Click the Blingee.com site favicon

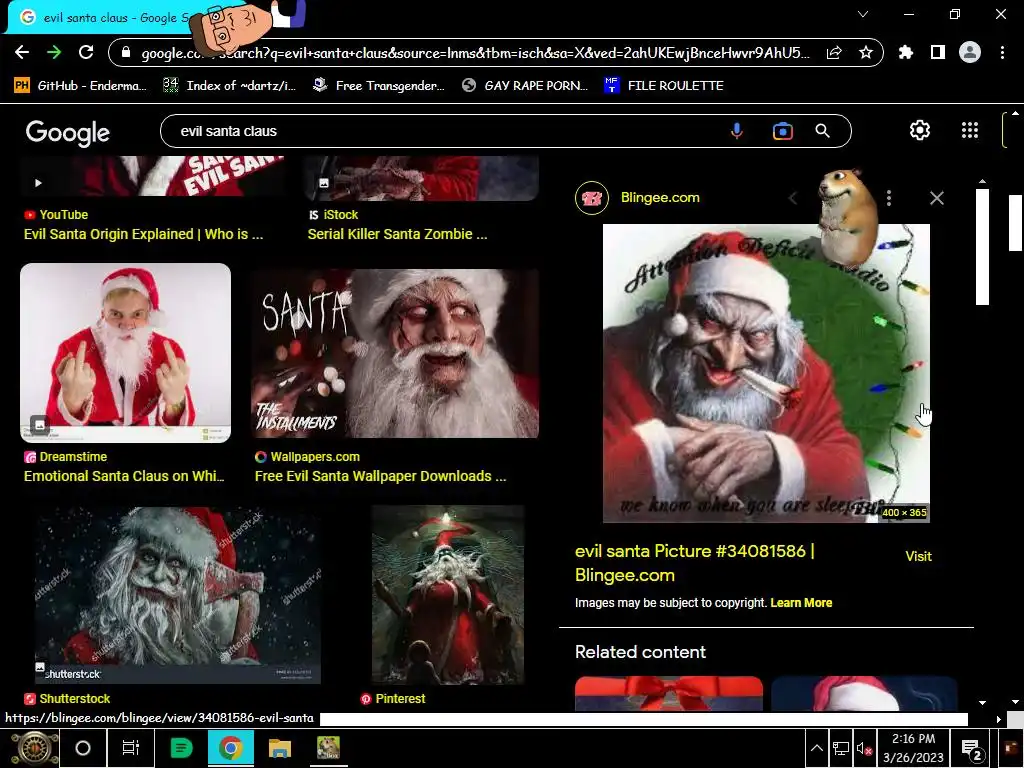[x=592, y=198]
